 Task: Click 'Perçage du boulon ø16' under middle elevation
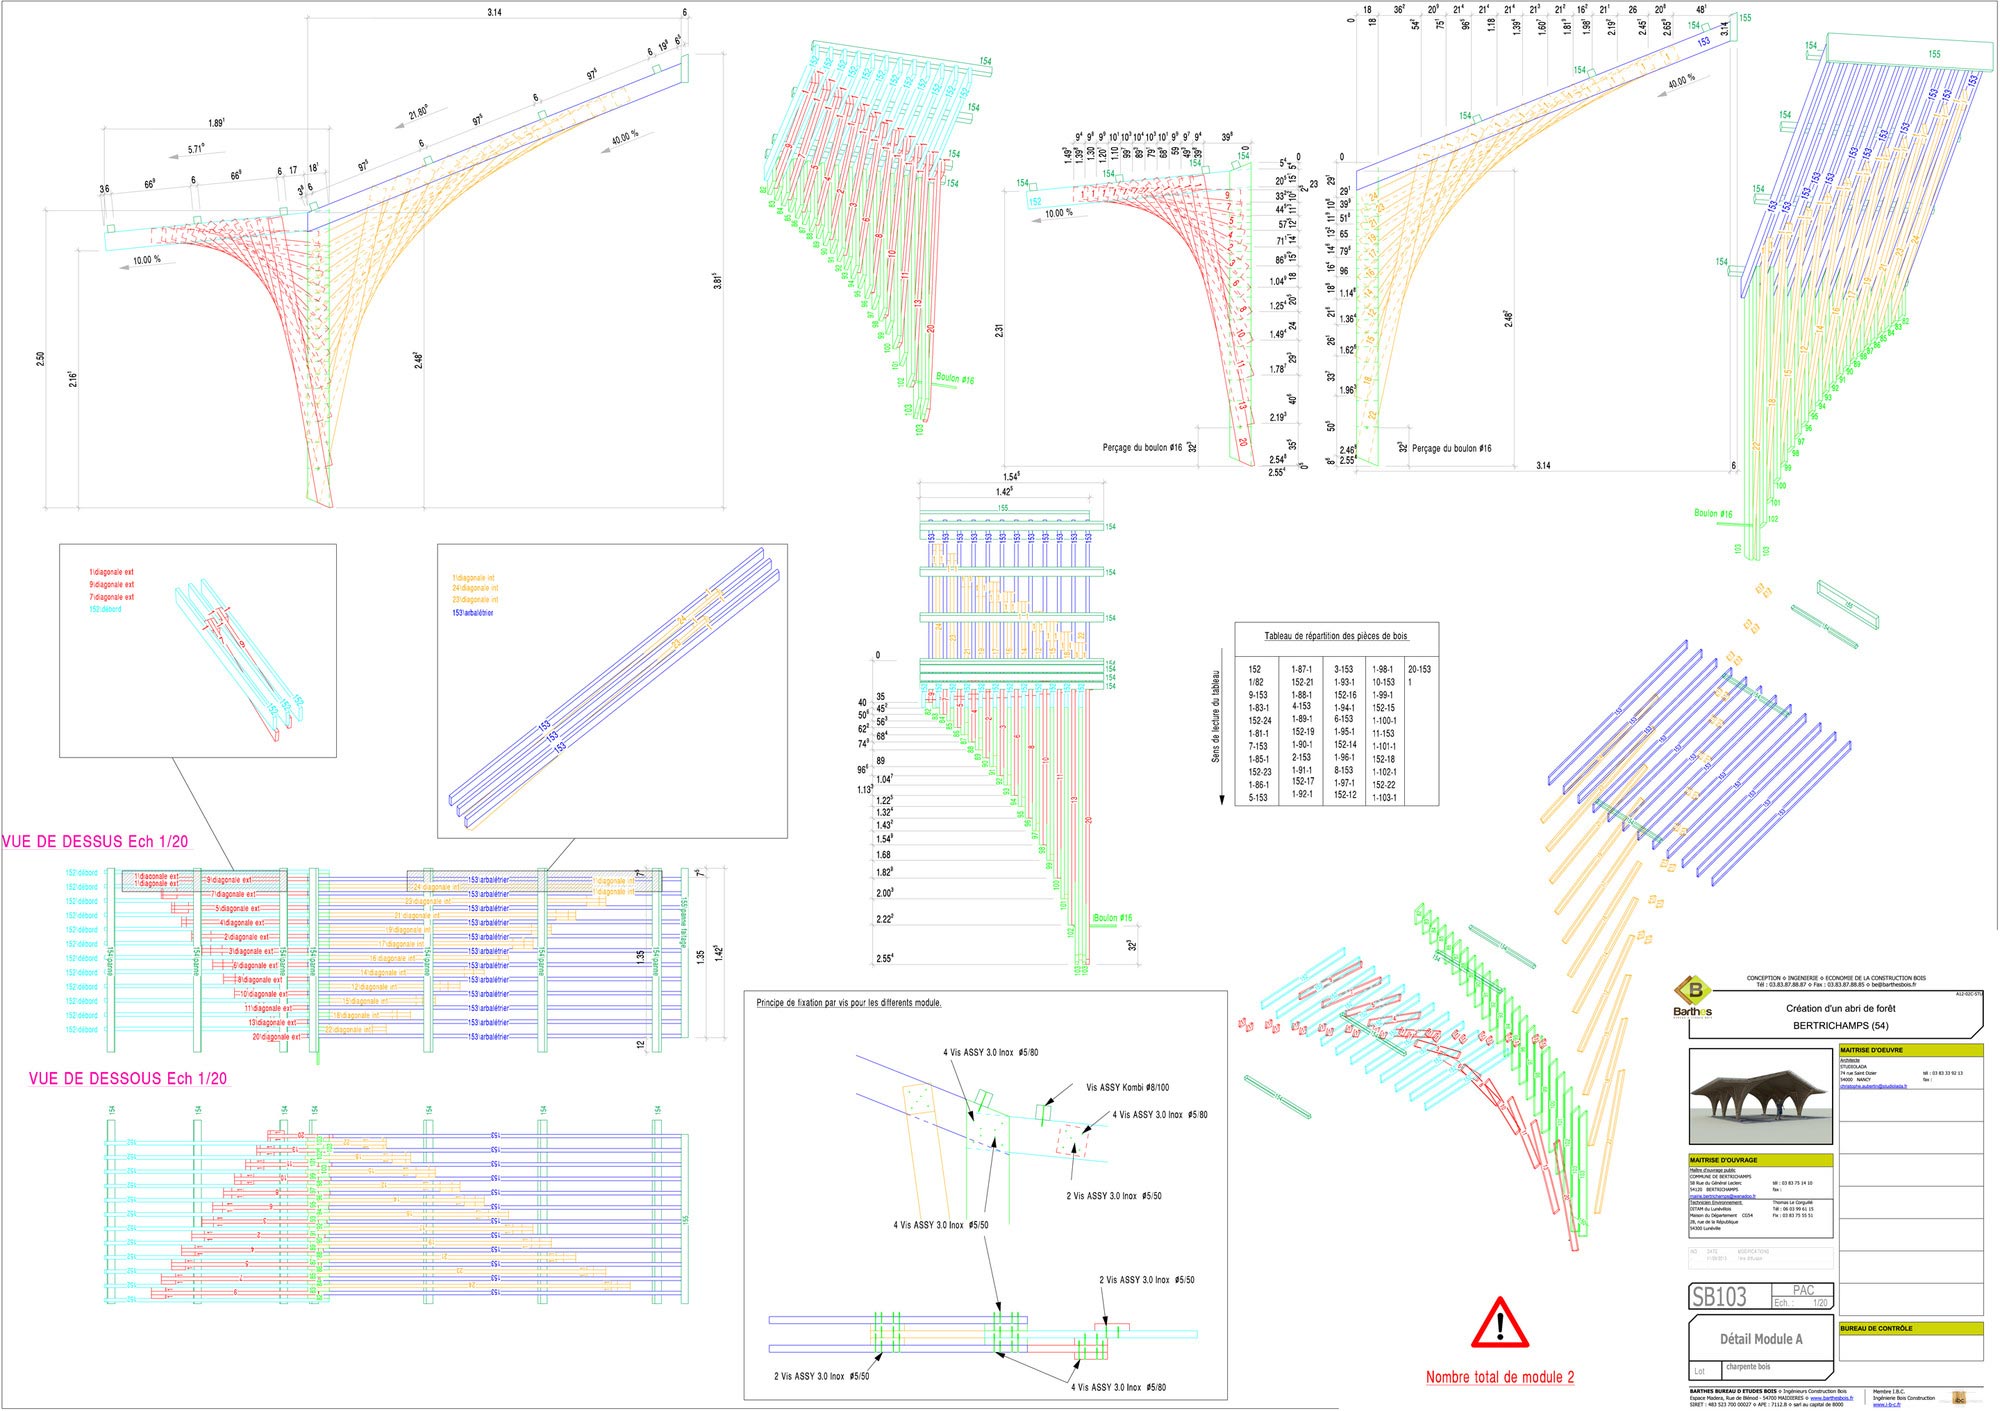pyautogui.click(x=1142, y=448)
